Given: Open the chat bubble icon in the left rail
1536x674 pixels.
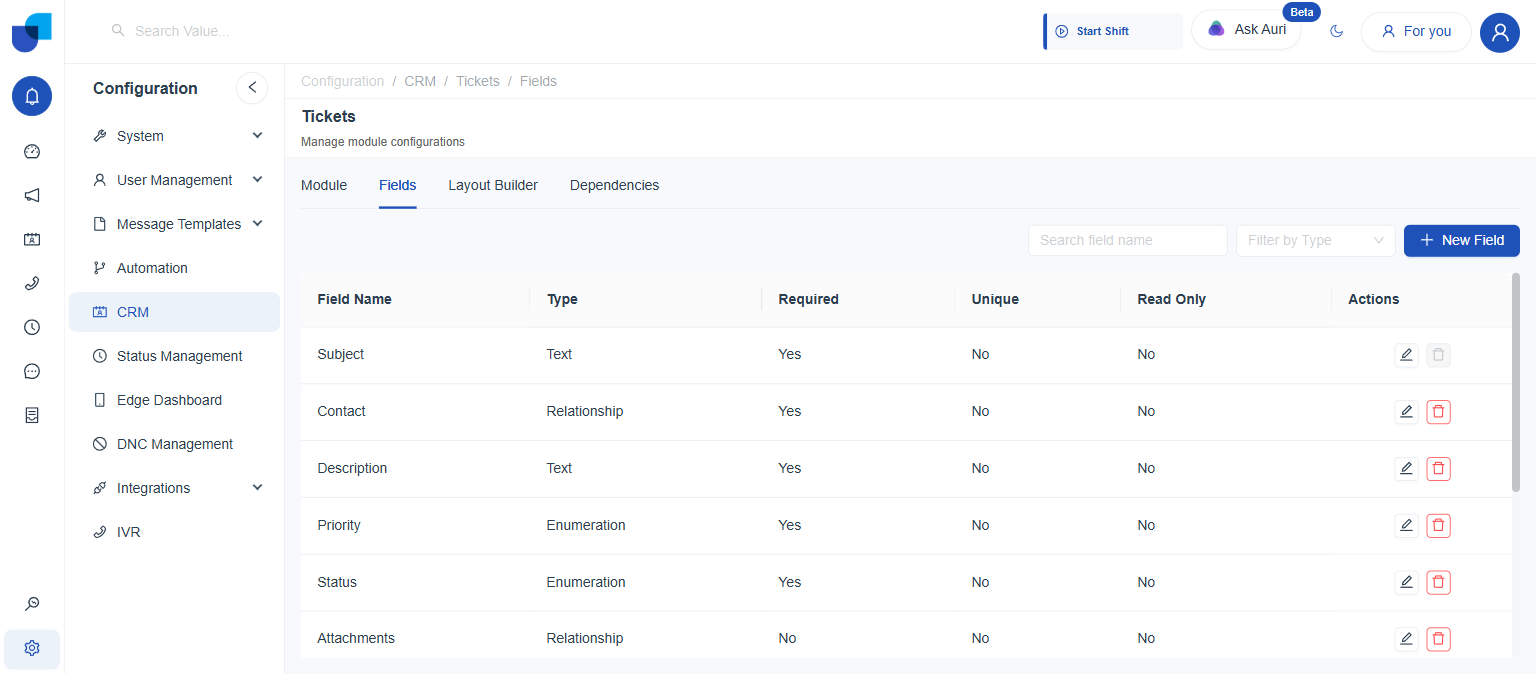Looking at the screenshot, I should [x=32, y=372].
